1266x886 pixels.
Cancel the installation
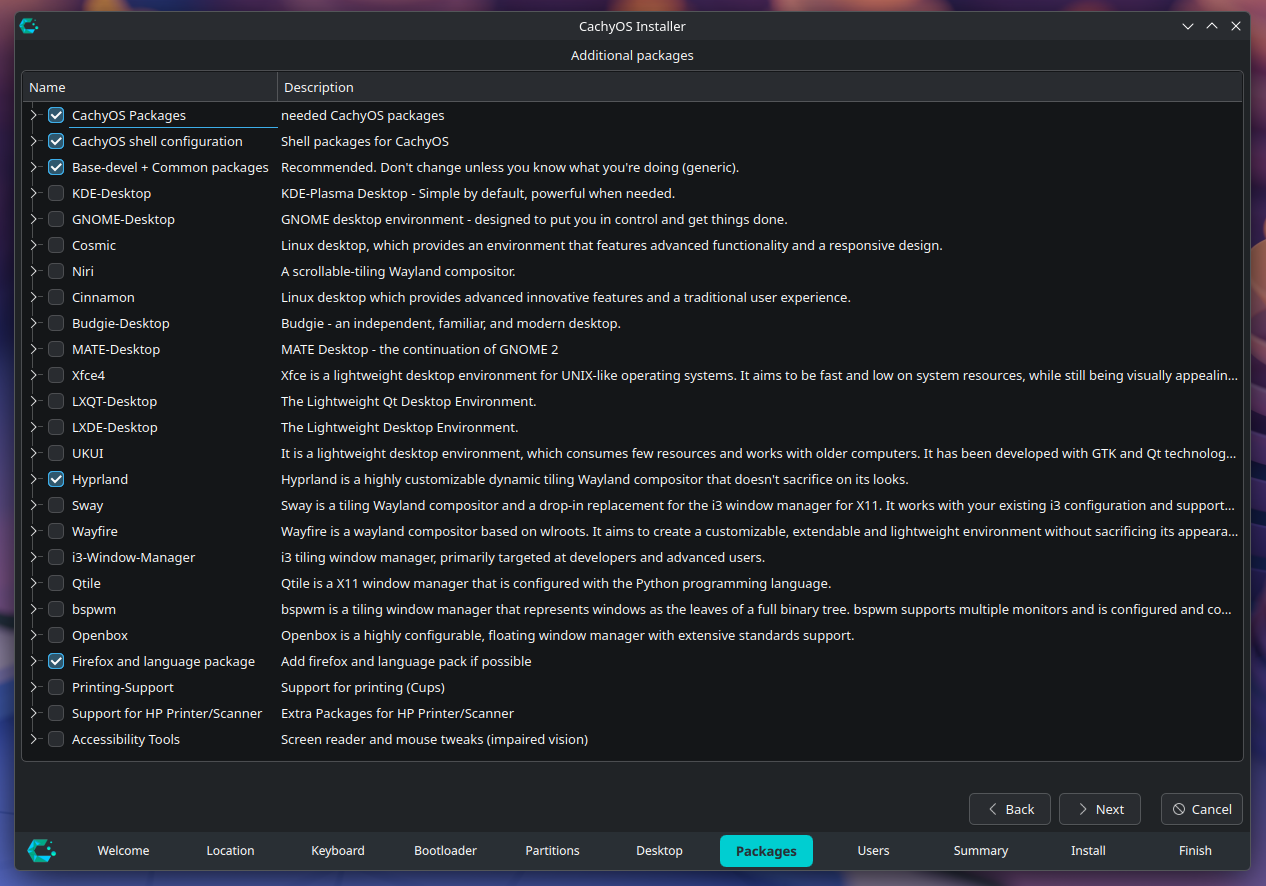click(1201, 809)
